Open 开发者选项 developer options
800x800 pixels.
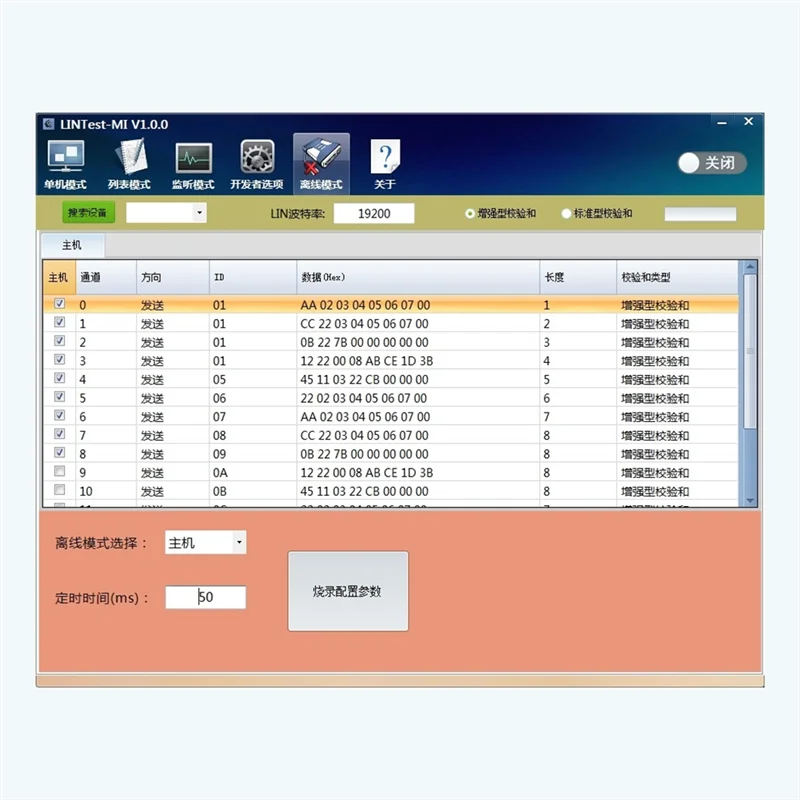(x=257, y=165)
